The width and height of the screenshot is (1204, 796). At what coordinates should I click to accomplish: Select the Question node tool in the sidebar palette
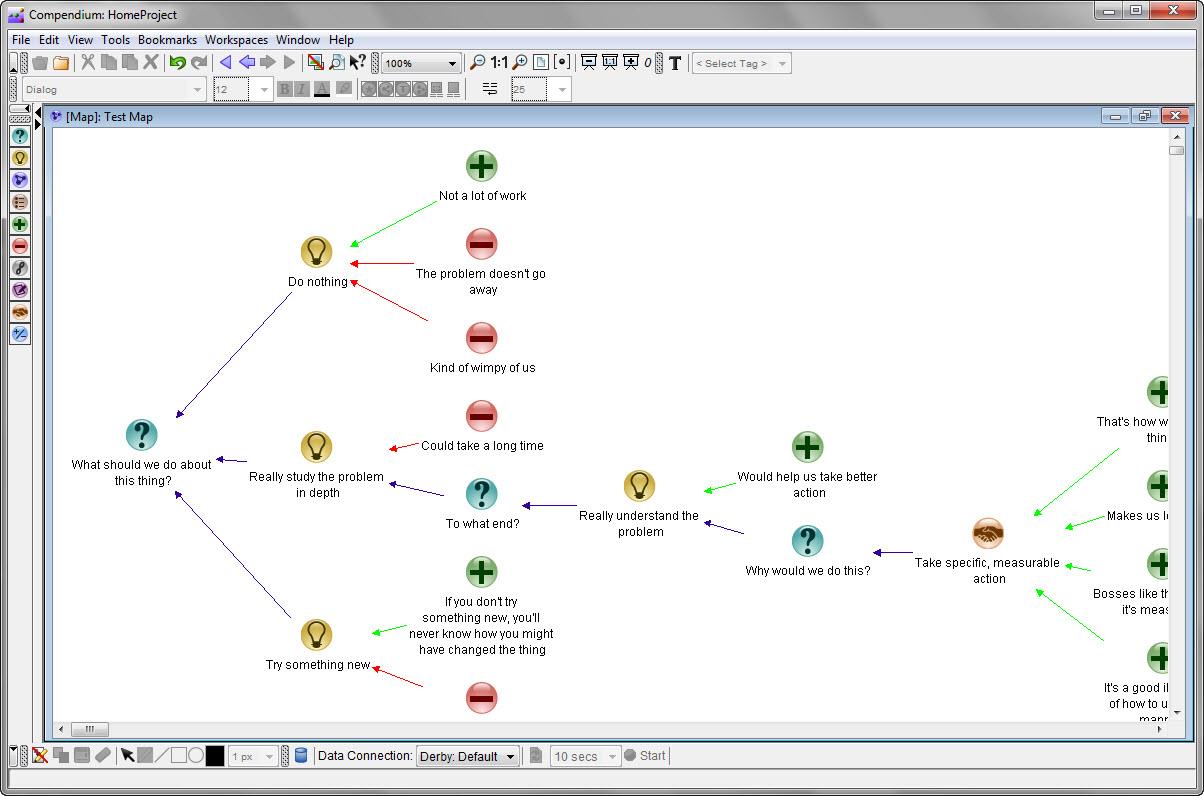click(x=19, y=136)
